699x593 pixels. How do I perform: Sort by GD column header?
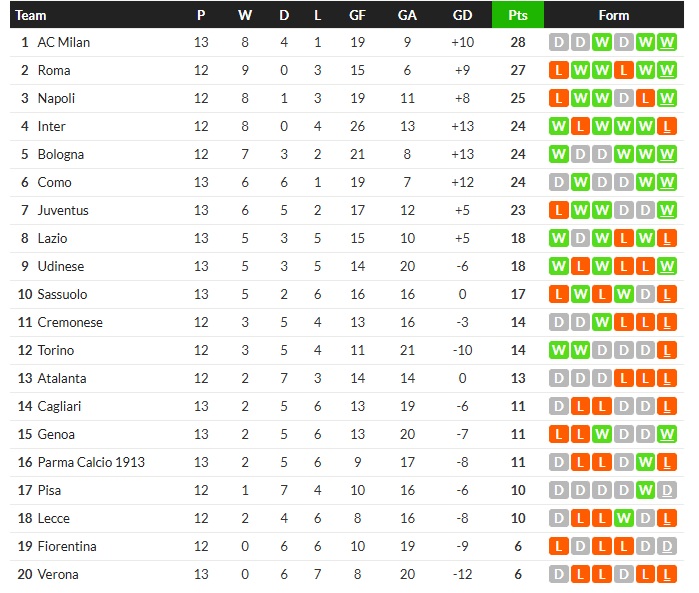[462, 15]
